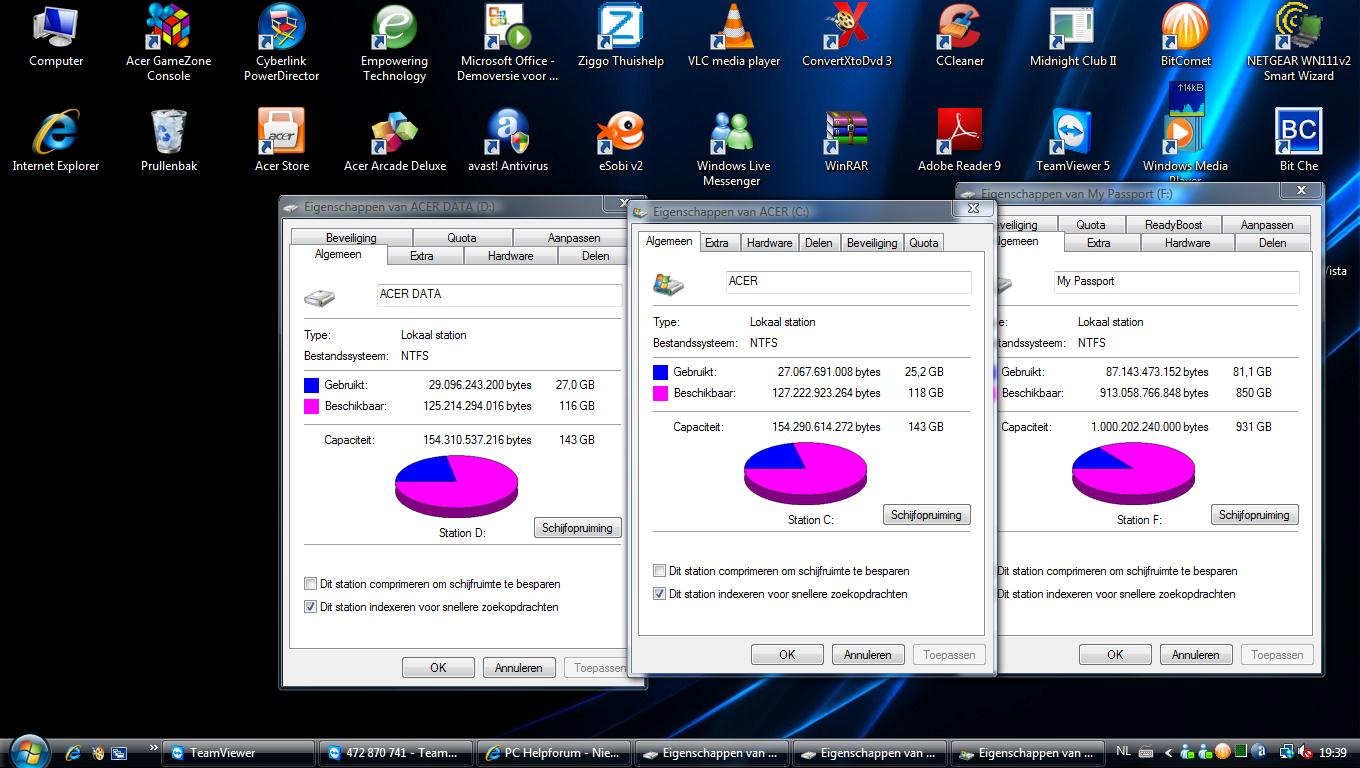The image size is (1360, 768).
Task: Open Windows Live Messenger shortcut
Action: point(734,148)
